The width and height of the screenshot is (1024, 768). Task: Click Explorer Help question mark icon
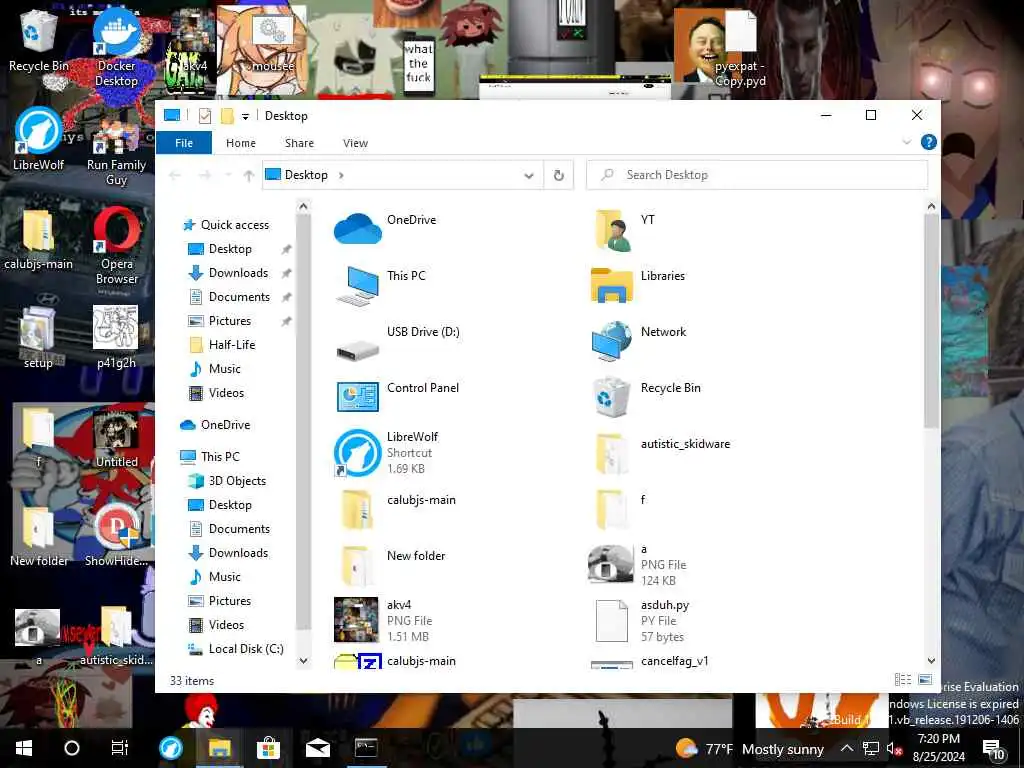point(928,142)
